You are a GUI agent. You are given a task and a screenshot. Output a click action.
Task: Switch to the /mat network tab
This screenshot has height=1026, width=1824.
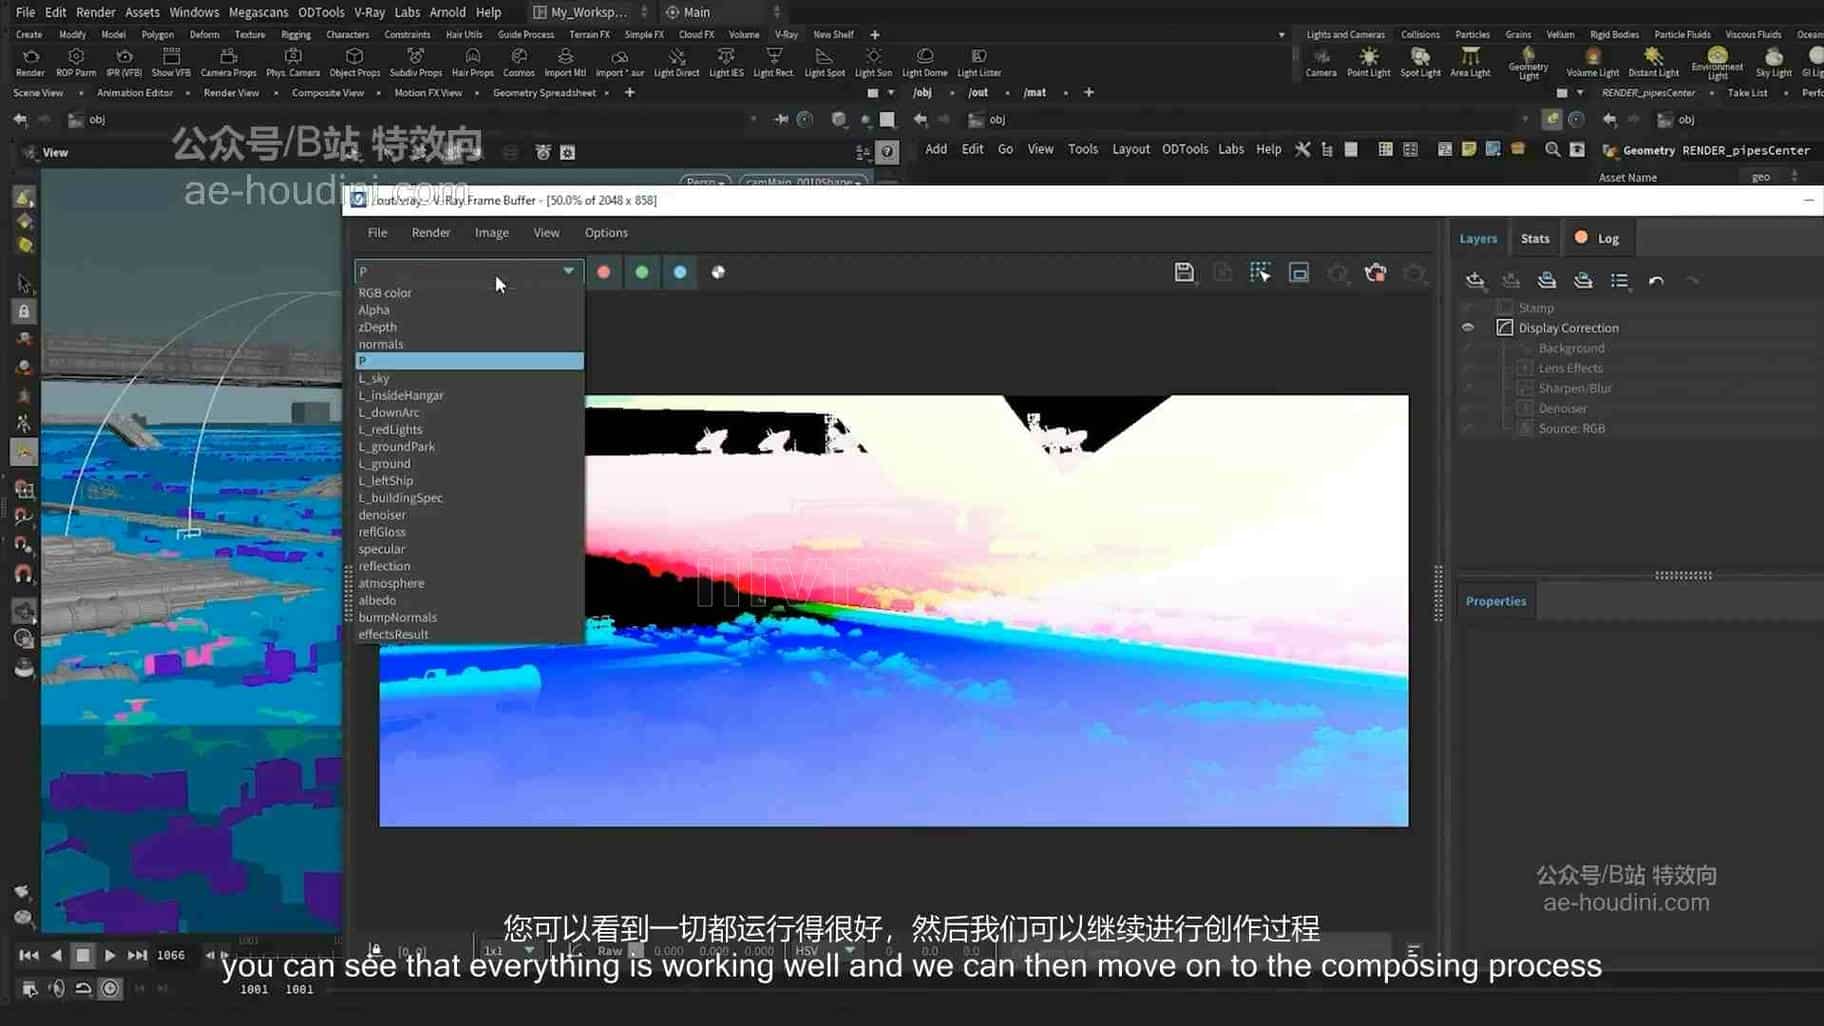pyautogui.click(x=1035, y=93)
